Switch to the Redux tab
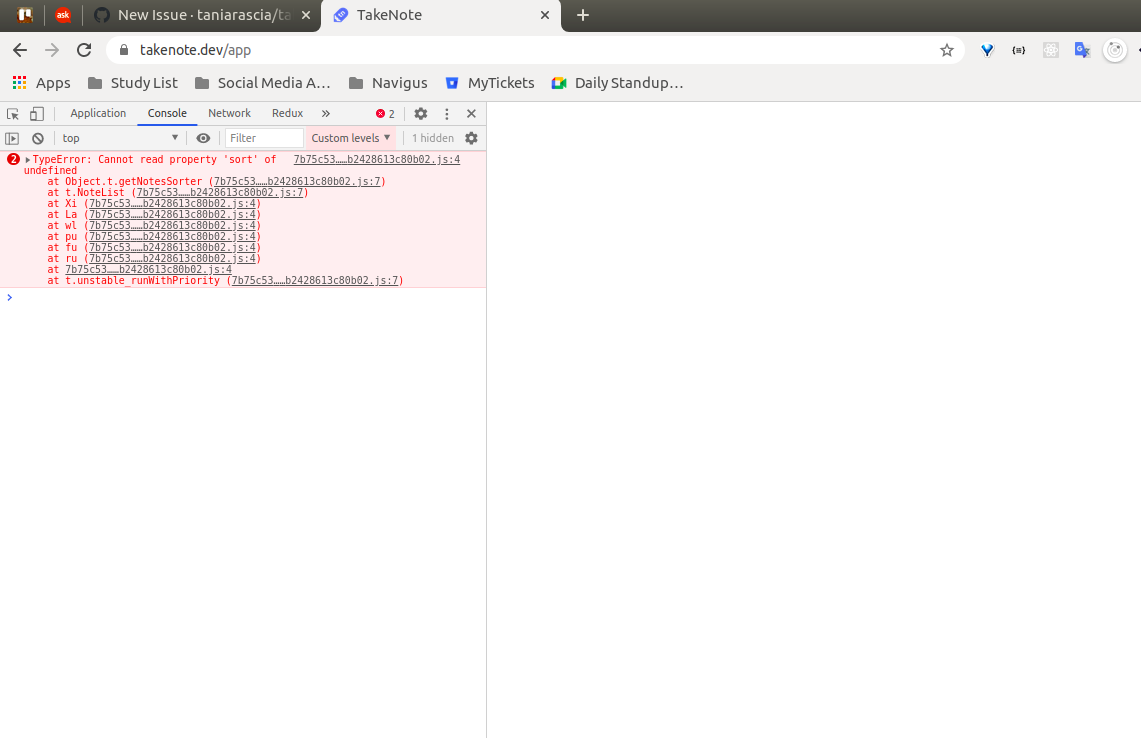Viewport: 1141px width, 738px height. [x=287, y=113]
